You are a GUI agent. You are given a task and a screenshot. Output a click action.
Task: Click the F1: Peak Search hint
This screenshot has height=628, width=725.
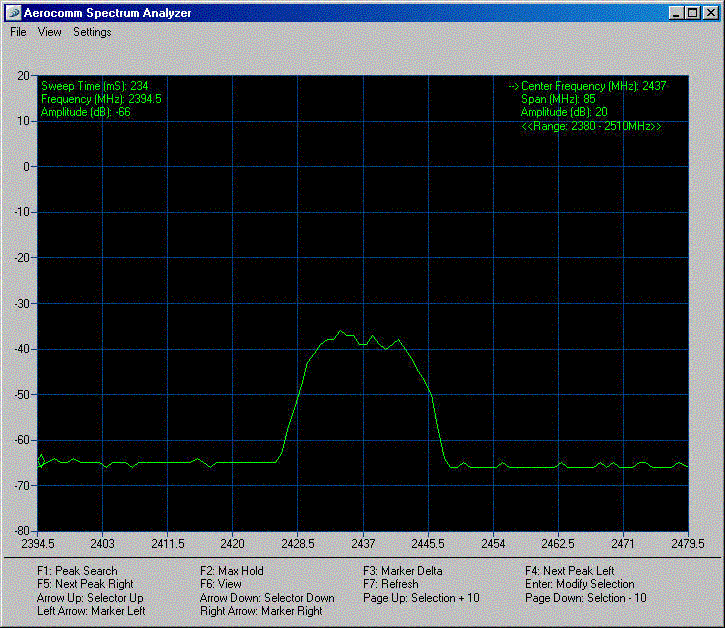pos(77,571)
